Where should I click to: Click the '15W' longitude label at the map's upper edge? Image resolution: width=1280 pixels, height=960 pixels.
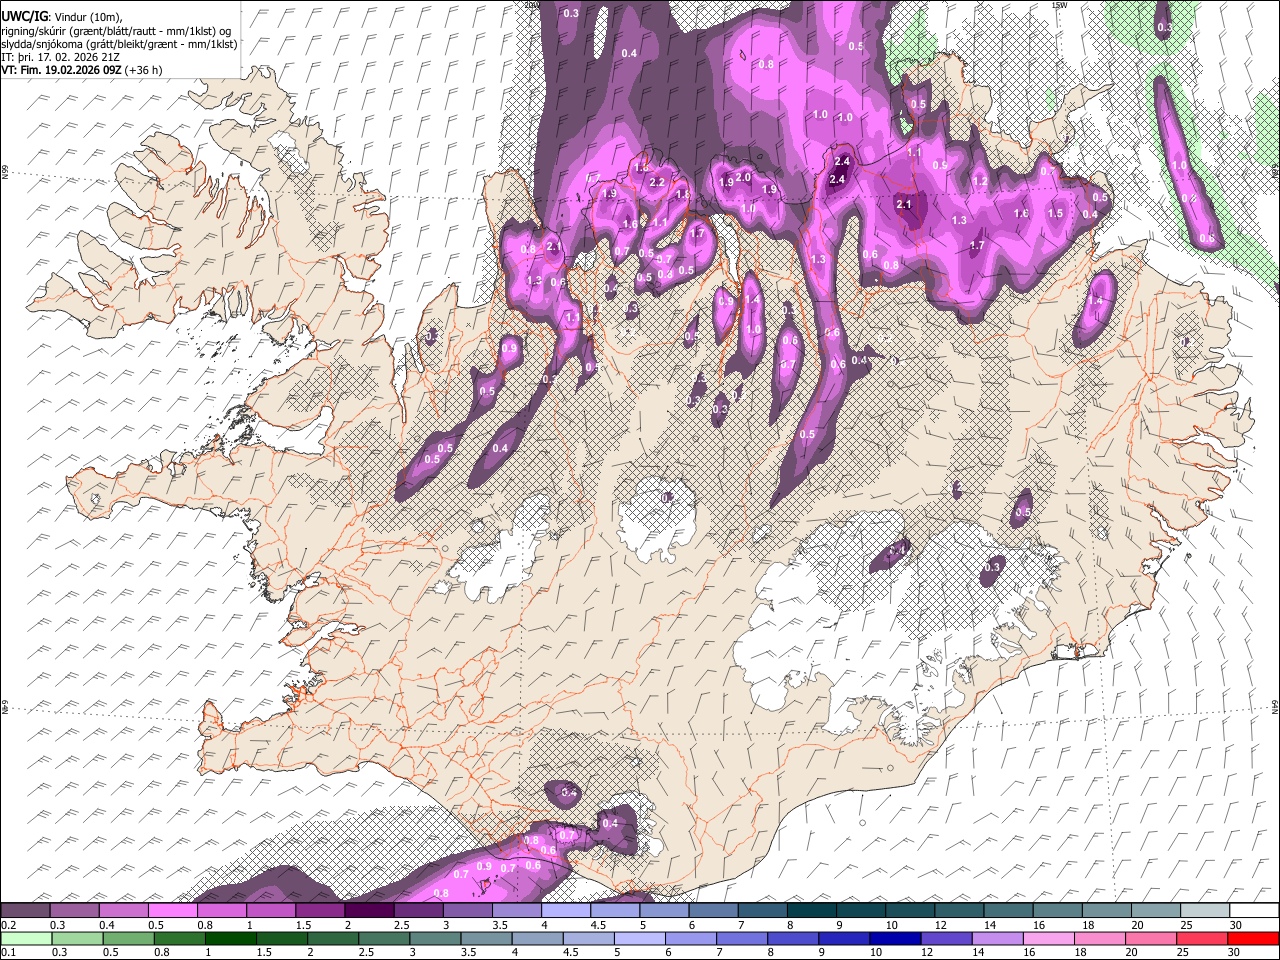[x=1058, y=4]
